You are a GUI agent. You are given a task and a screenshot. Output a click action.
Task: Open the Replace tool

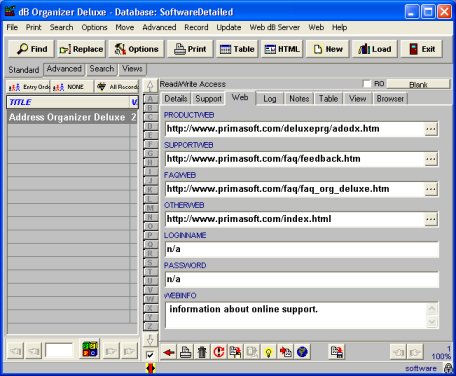tap(81, 49)
